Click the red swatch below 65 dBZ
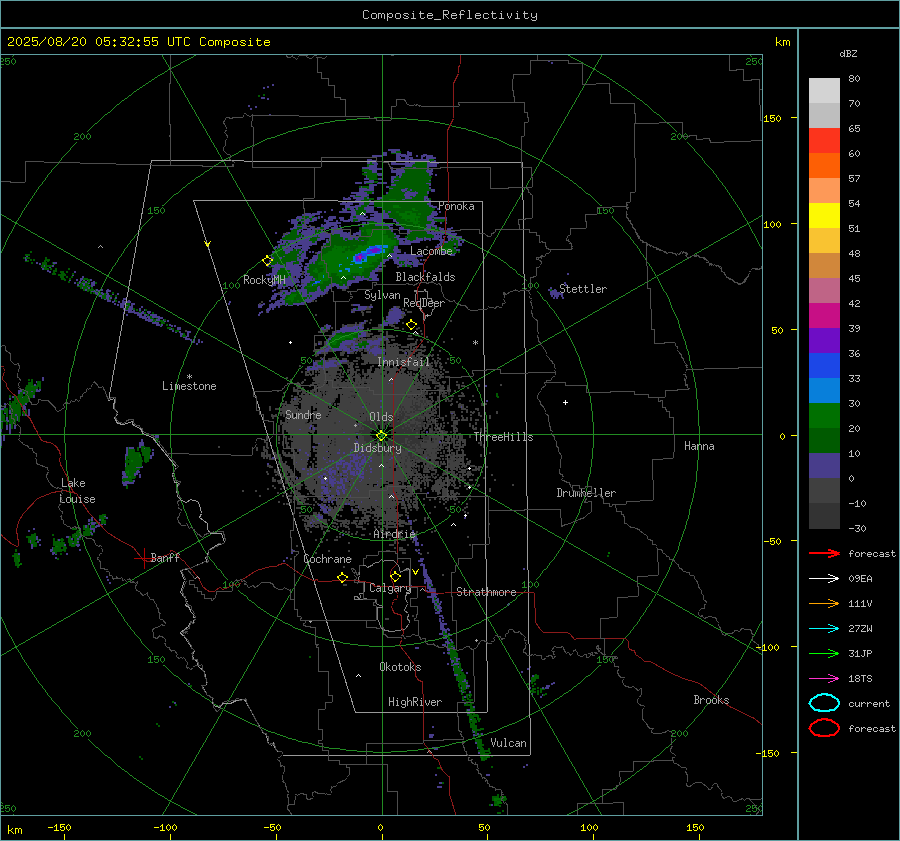Viewport: 900px width, 841px height. point(824,140)
